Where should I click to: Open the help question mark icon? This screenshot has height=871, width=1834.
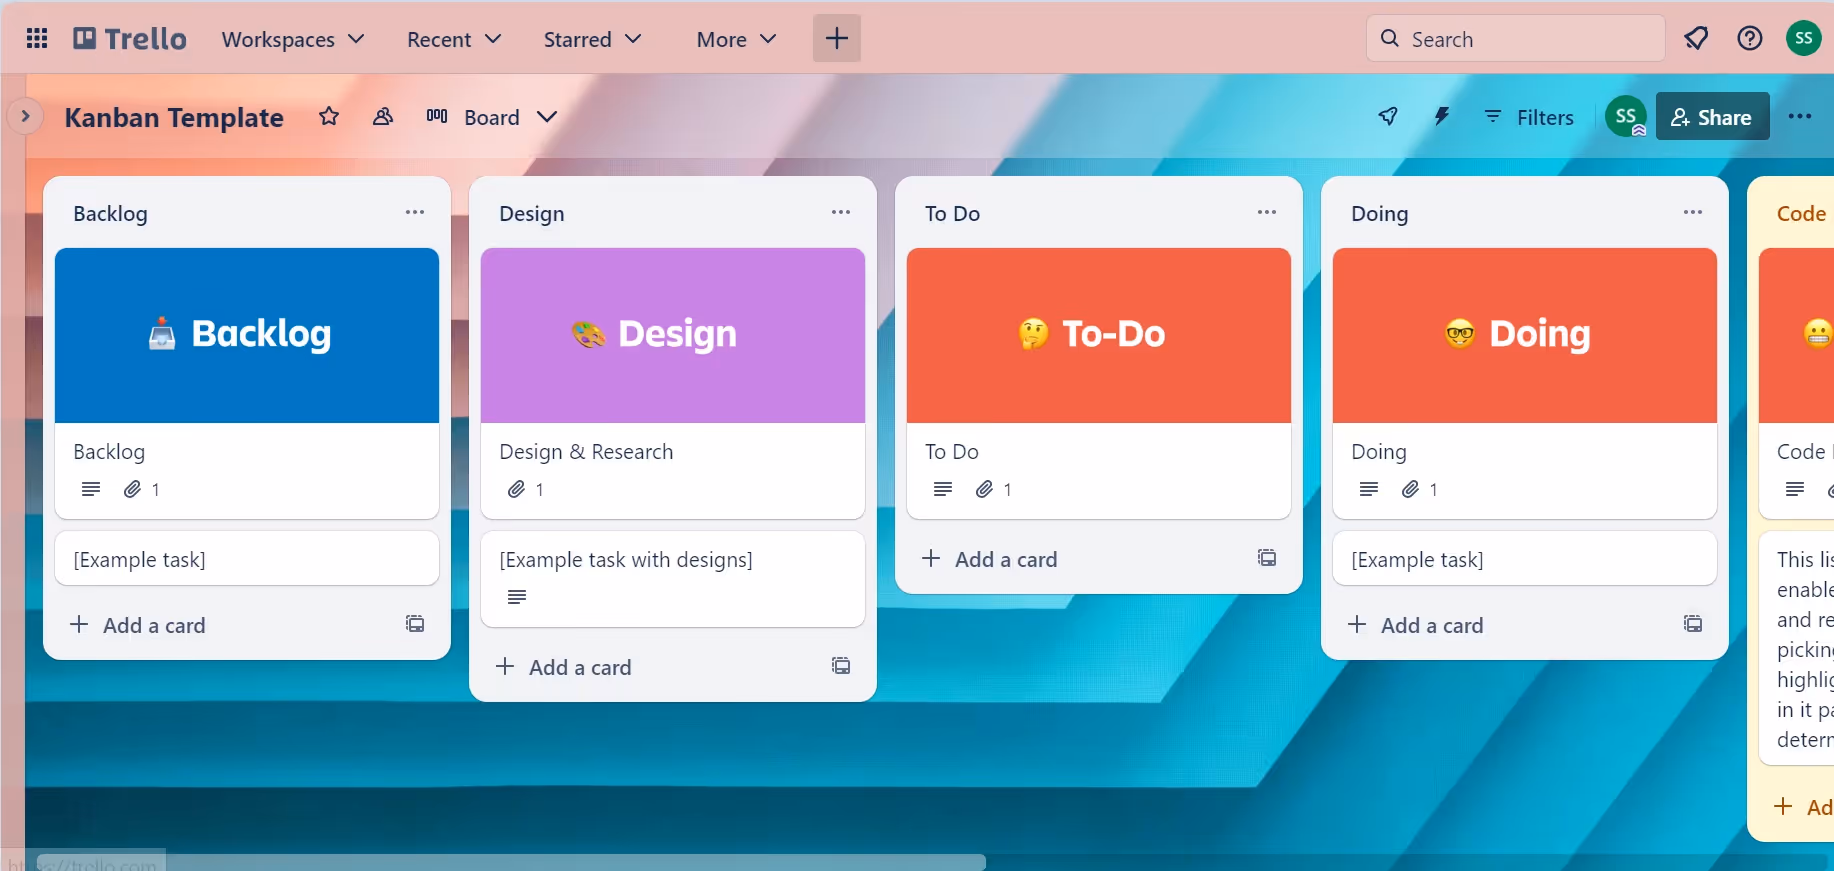[x=1750, y=39]
